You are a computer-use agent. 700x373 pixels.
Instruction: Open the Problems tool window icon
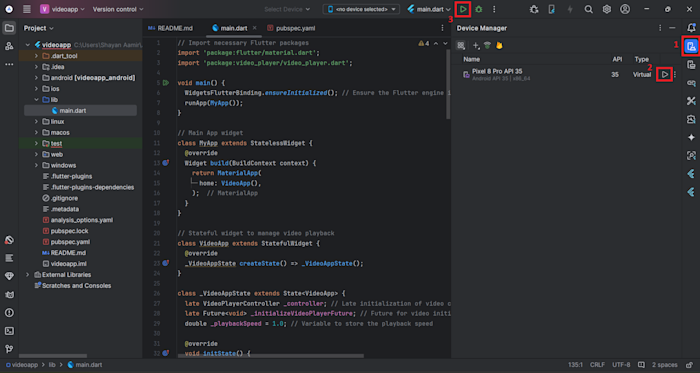[x=9, y=313]
